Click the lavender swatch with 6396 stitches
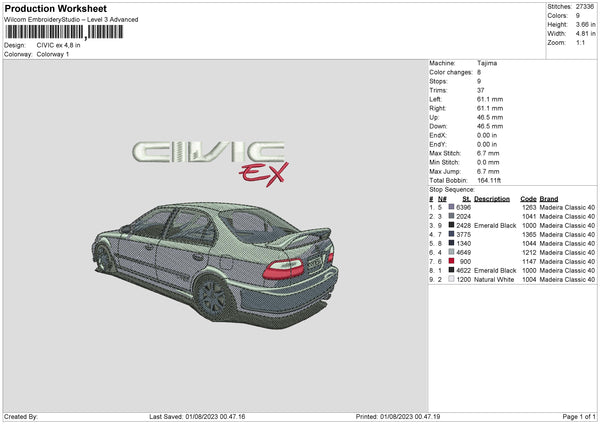The height and width of the screenshot is (424, 600). (x=452, y=207)
